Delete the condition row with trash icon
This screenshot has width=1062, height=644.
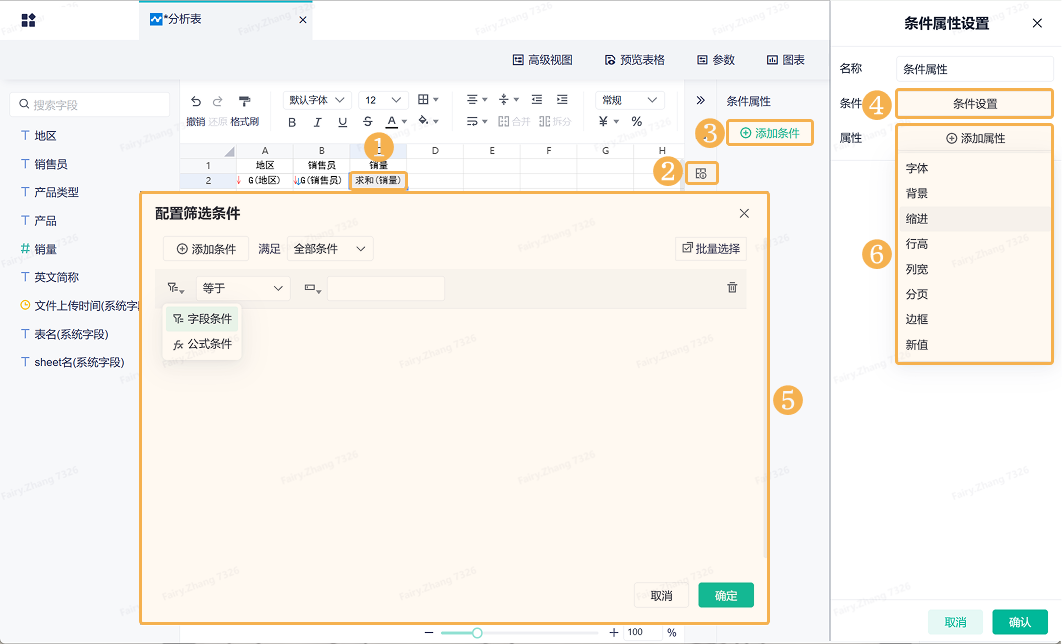[732, 287]
